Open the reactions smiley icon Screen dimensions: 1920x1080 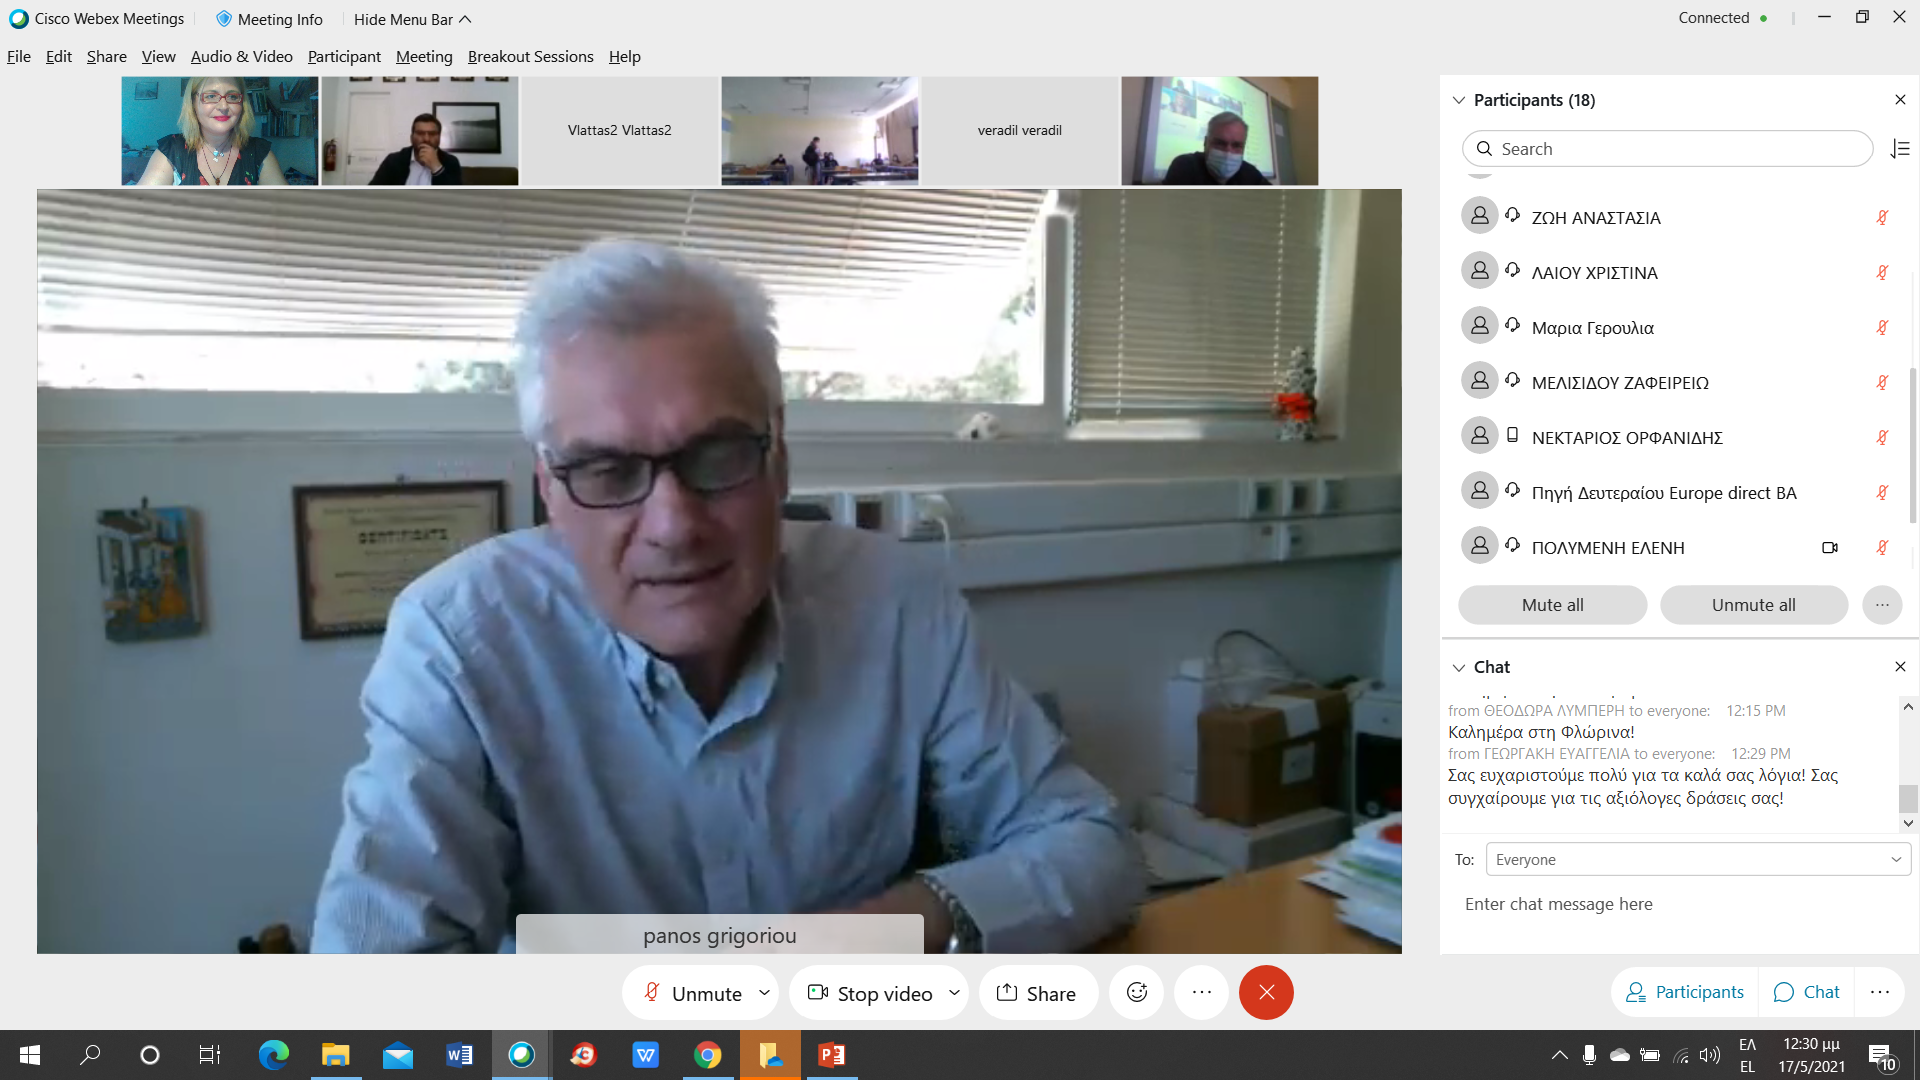click(1137, 993)
